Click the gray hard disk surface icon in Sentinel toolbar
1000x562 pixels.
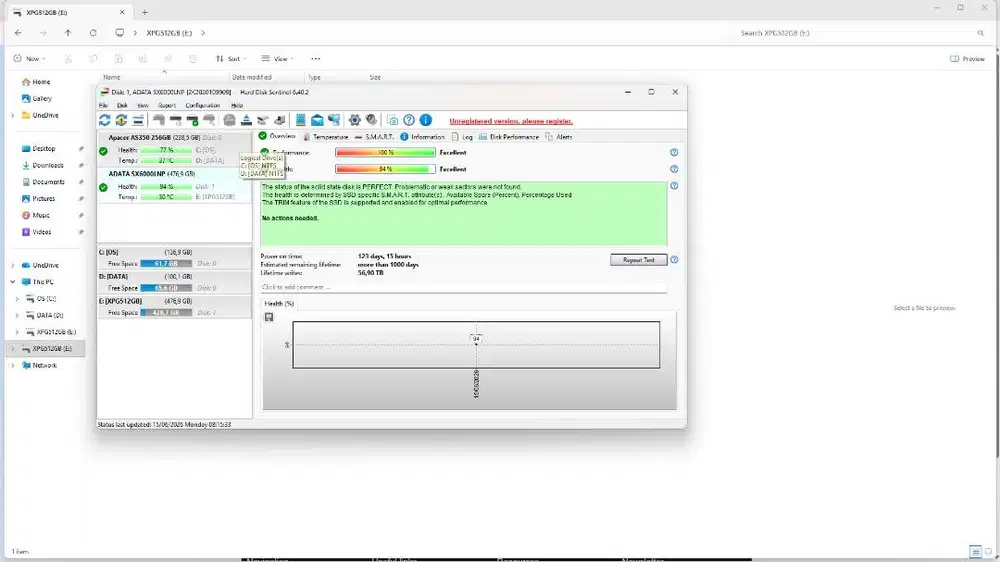click(230, 120)
